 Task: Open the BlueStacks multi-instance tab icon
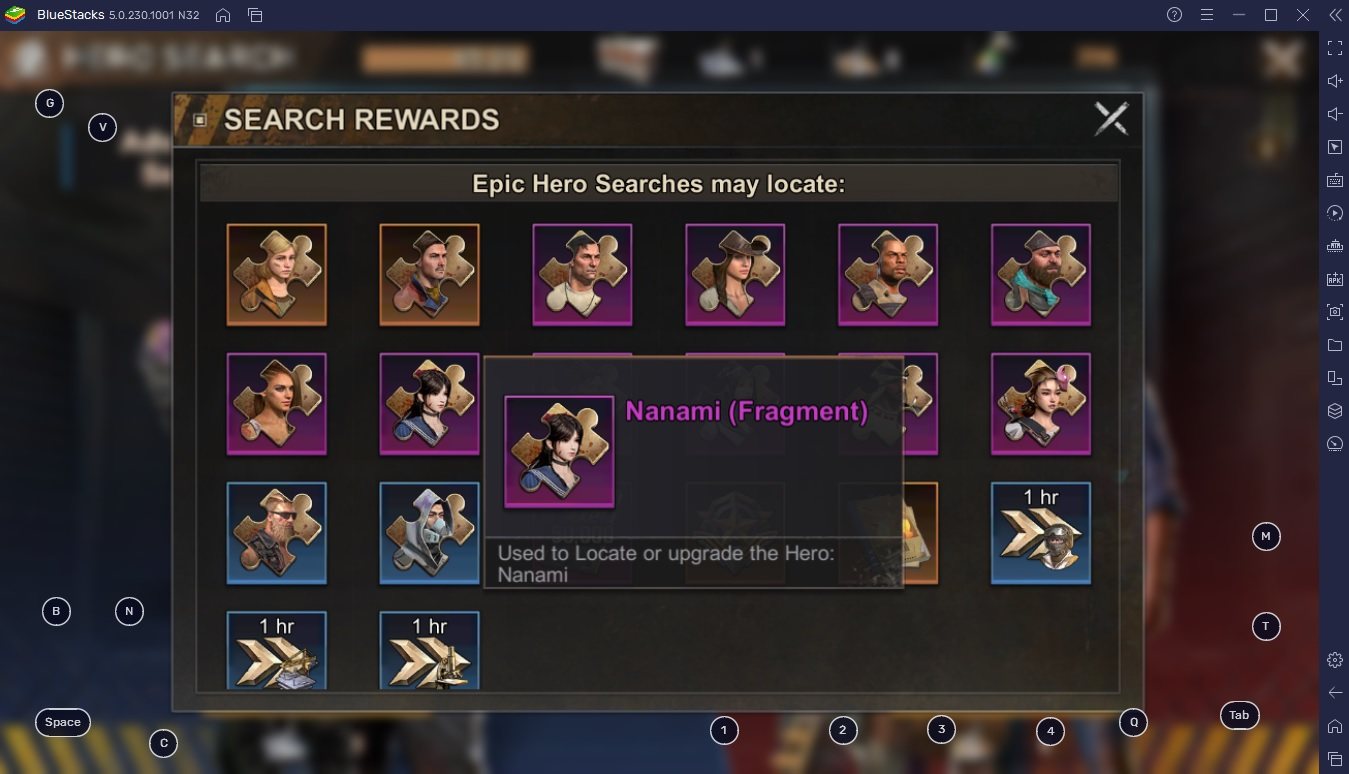pyautogui.click(x=255, y=15)
